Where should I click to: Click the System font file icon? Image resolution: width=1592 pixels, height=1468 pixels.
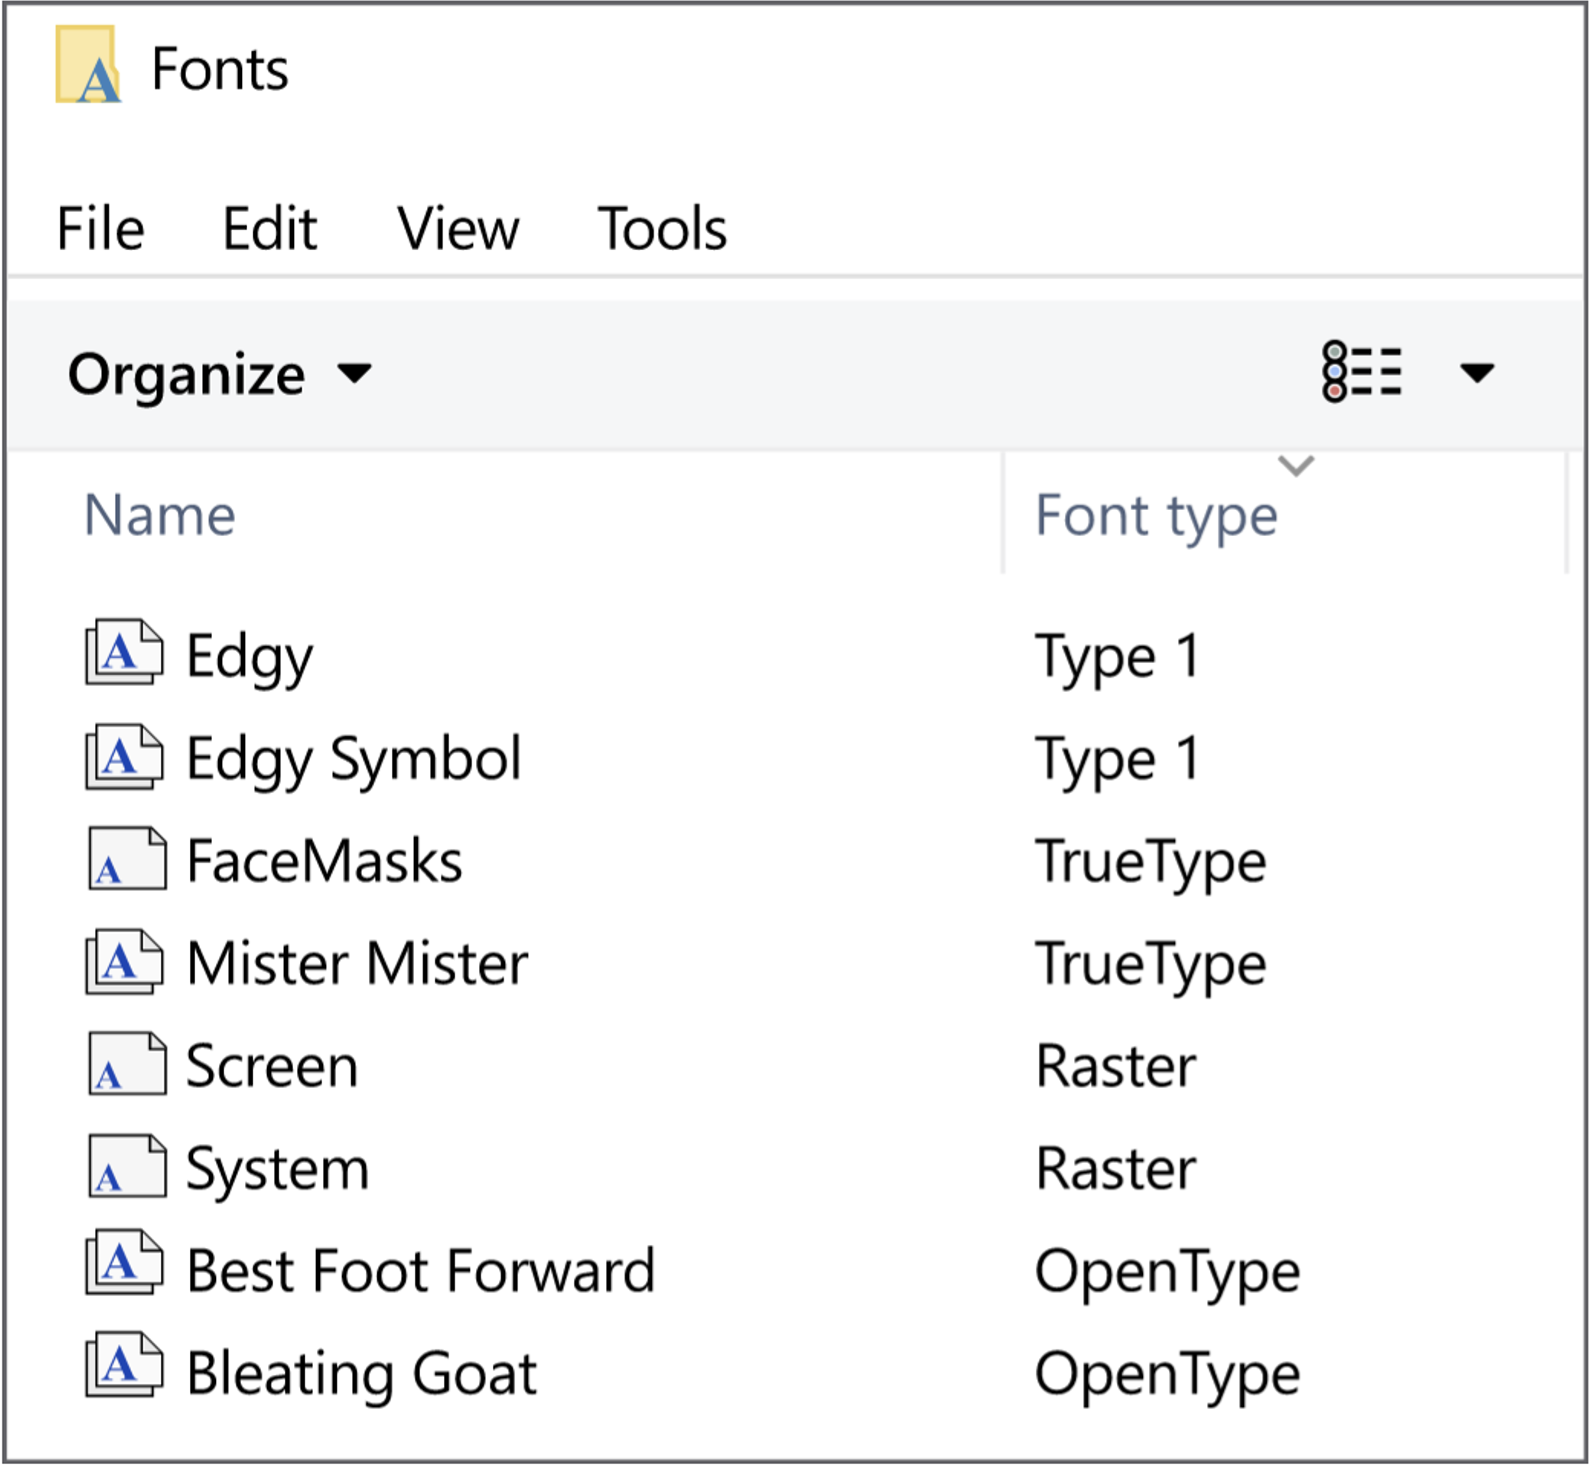point(126,1168)
